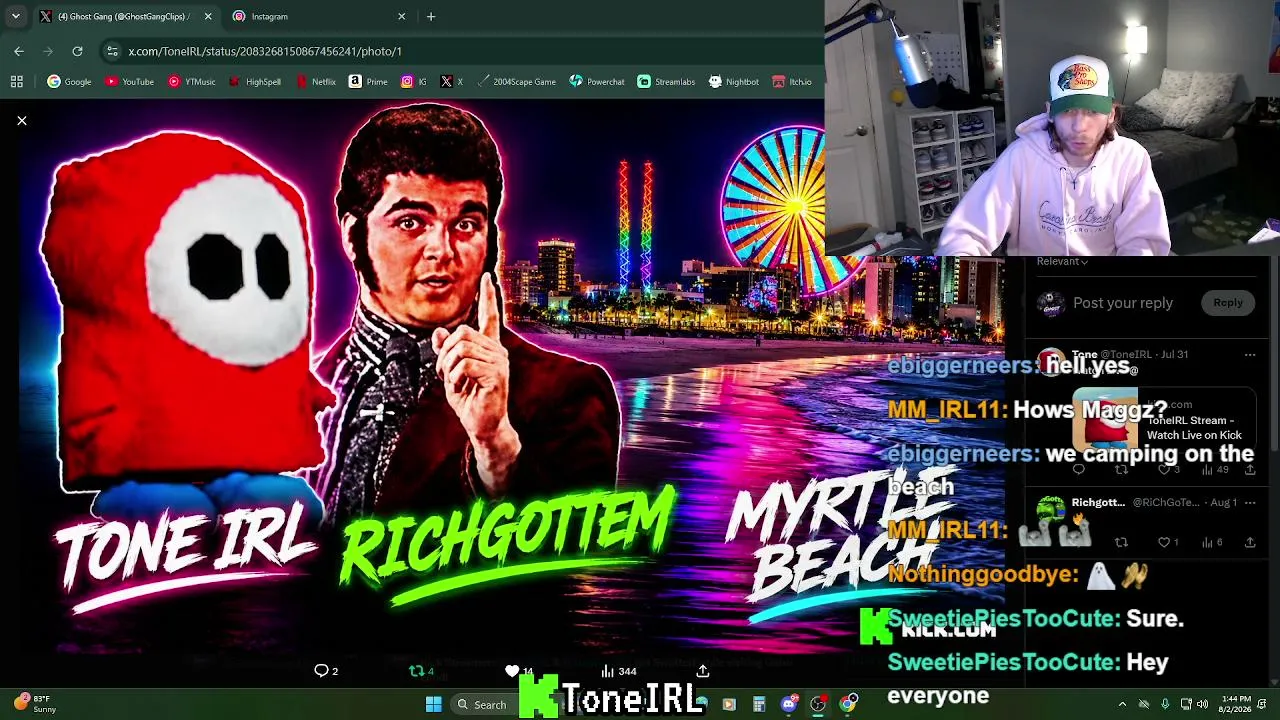The height and width of the screenshot is (720, 1280).
Task: Open more options on Richgottem's Aug 1 reply
Action: pos(1250,503)
